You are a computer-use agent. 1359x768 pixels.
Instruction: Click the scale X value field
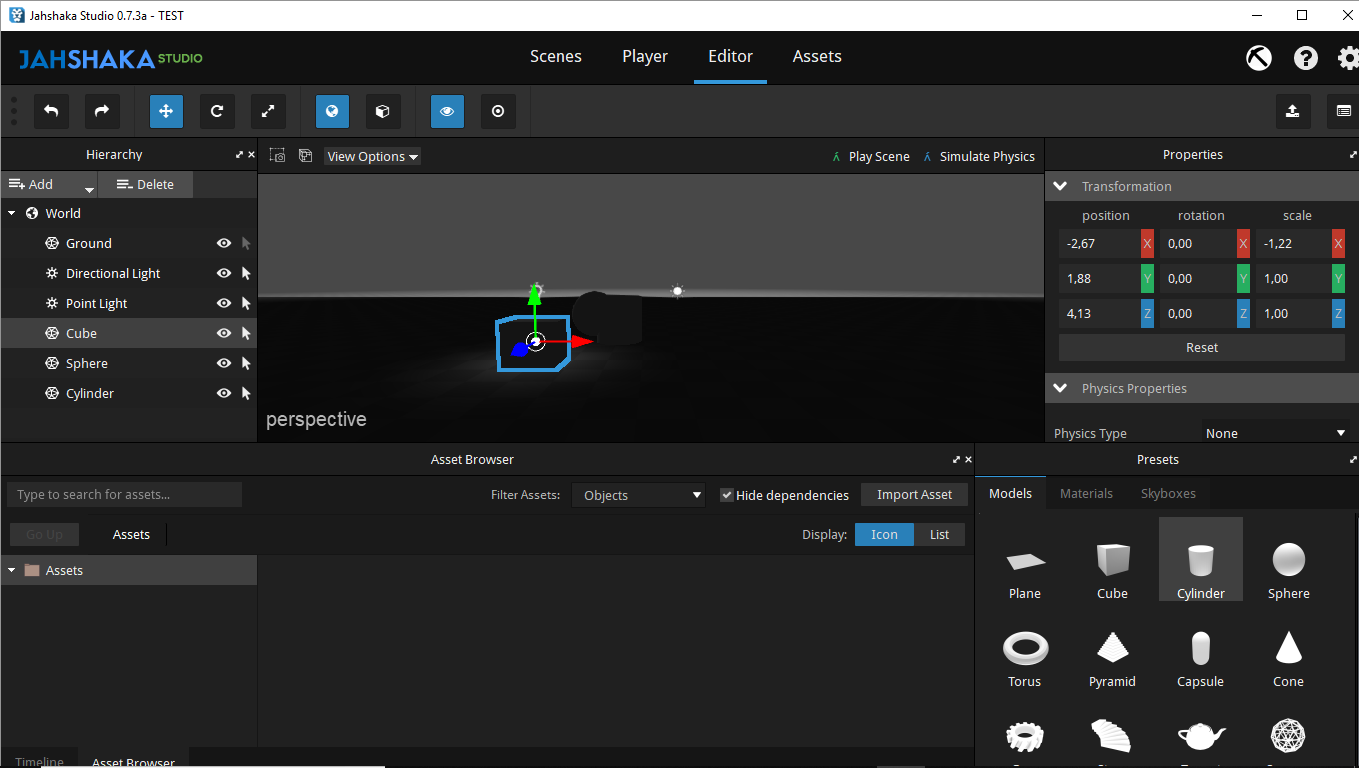point(1294,243)
